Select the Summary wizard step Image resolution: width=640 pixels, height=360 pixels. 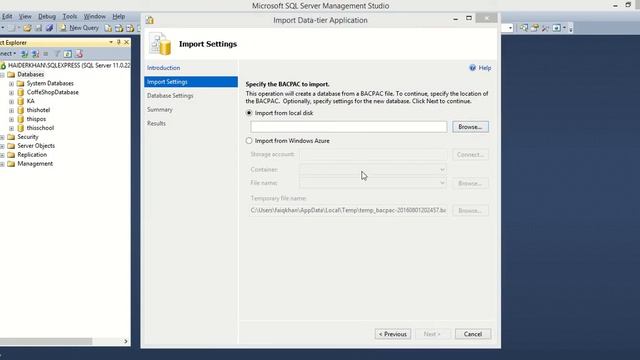click(160, 109)
